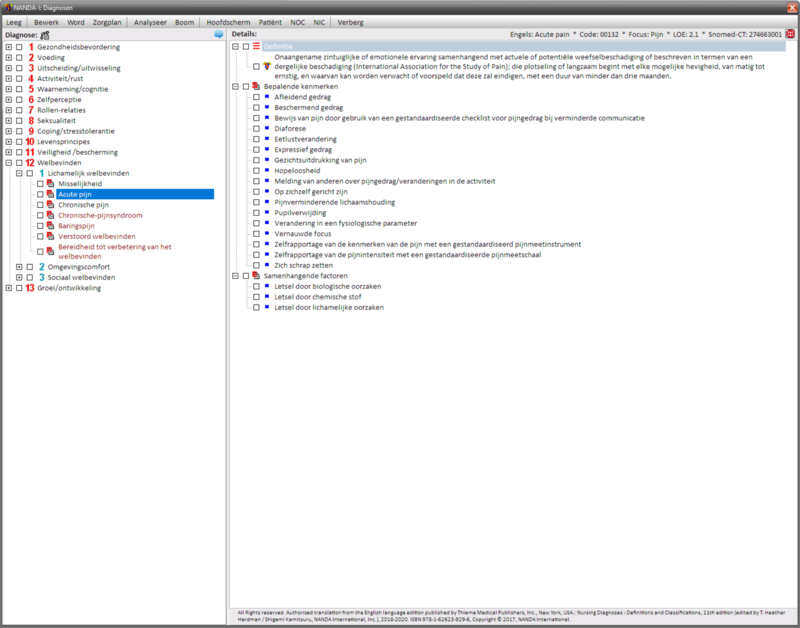Check the box for Afleidend gedrag
Viewport: 800px width, 628px height.
[x=256, y=97]
